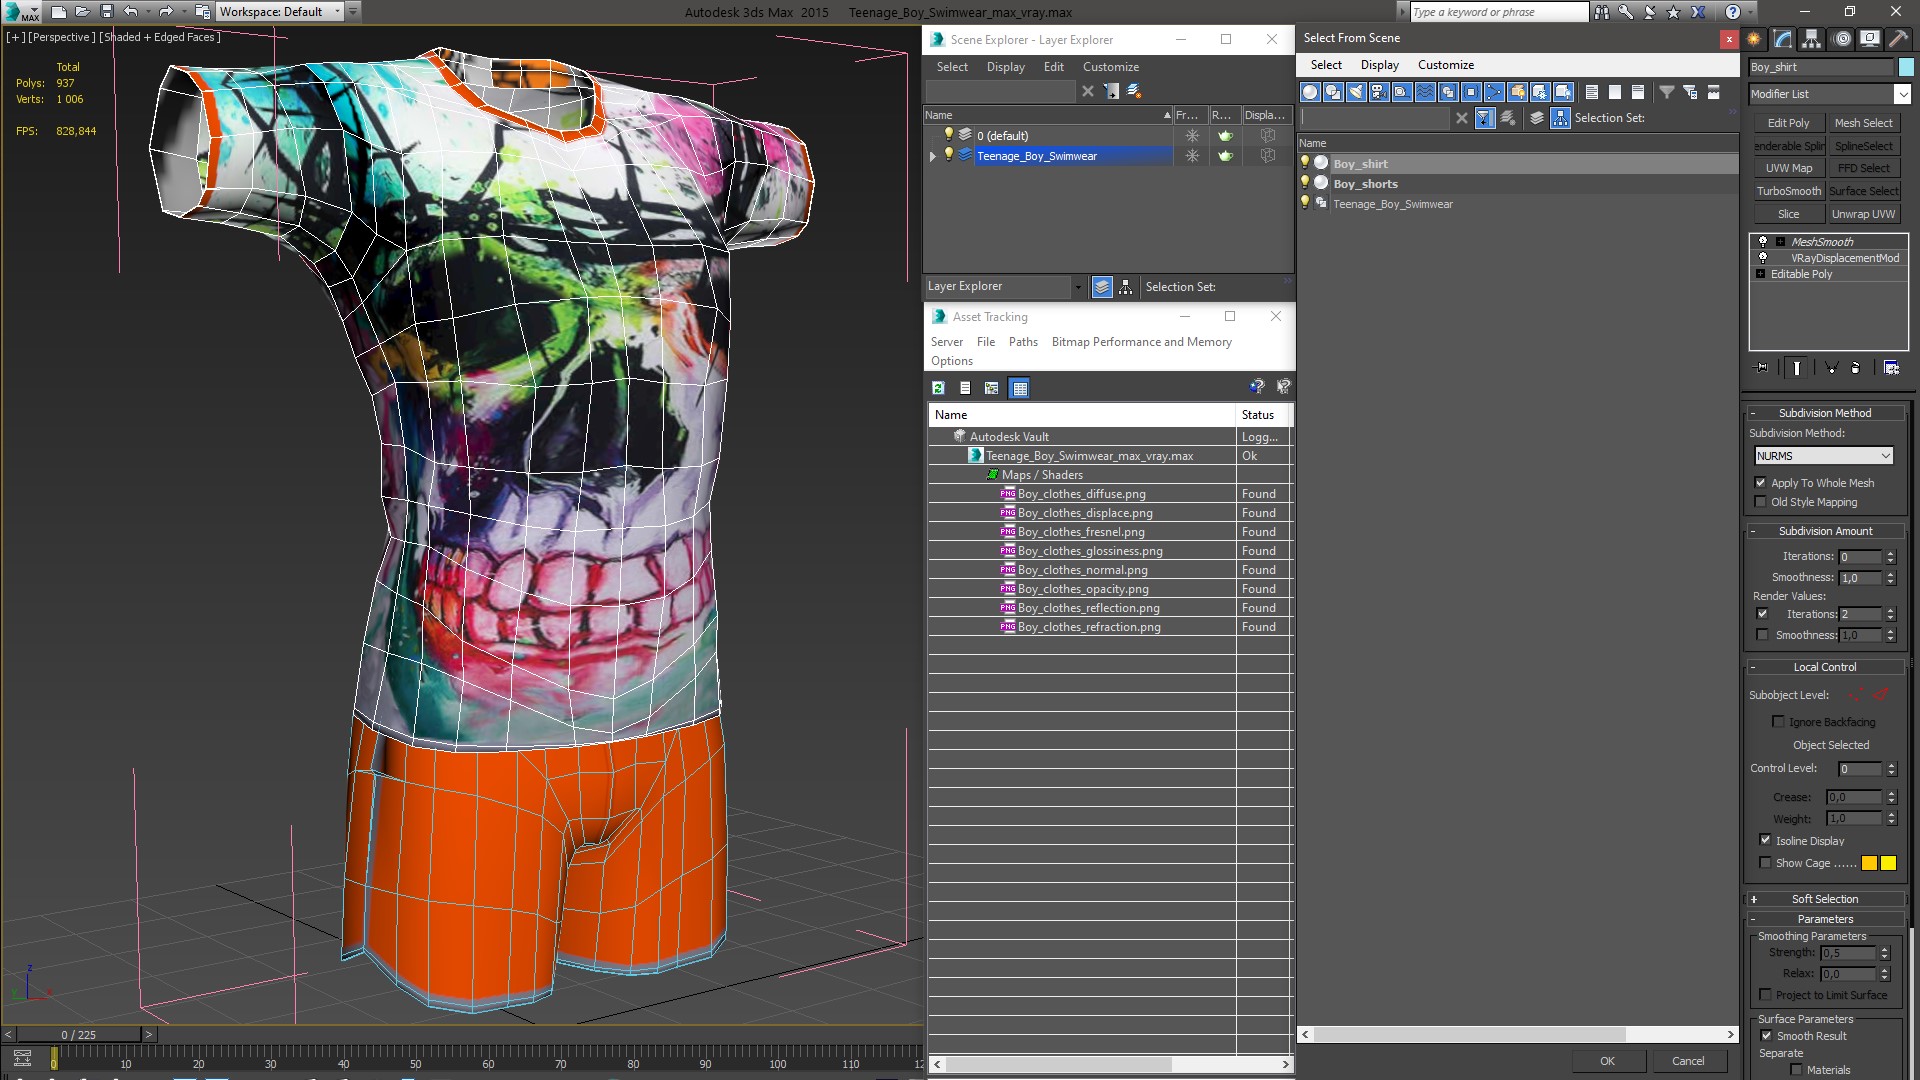Screen dimensions: 1920x1080
Task: Open the Display command panel tab
Action: (x=1870, y=39)
